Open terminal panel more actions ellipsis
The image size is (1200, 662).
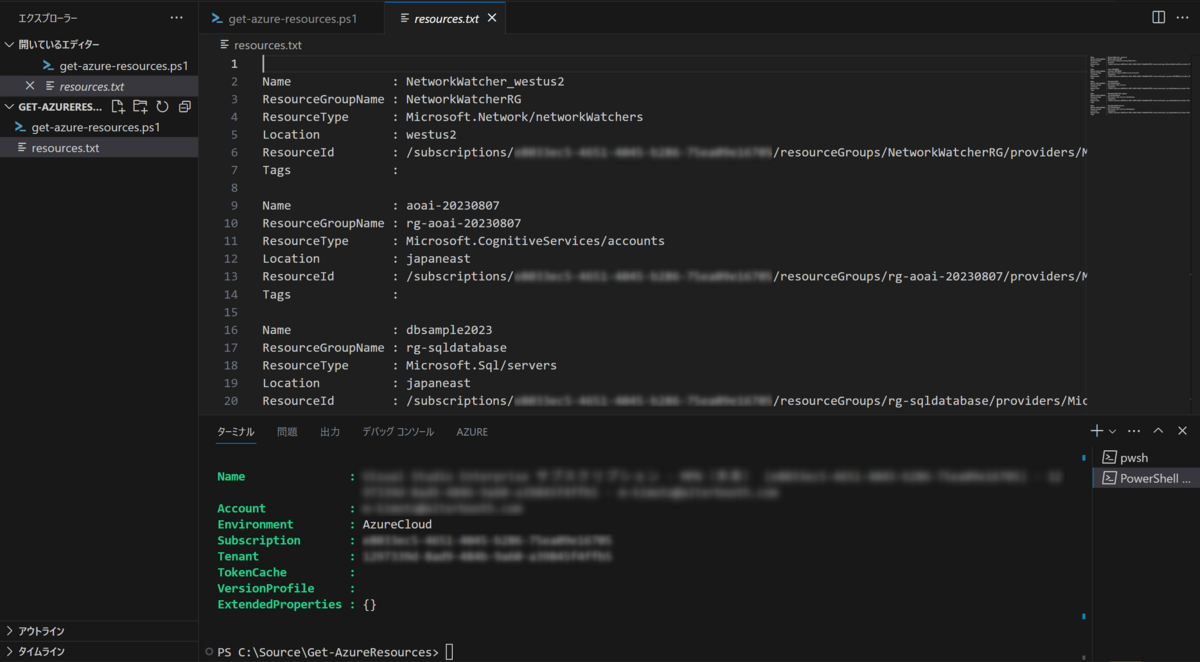coord(1134,431)
